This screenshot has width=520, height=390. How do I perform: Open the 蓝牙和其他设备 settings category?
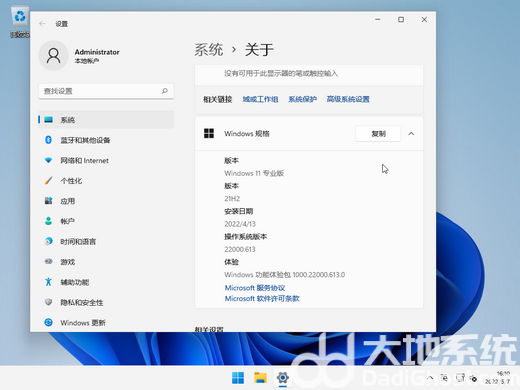[x=106, y=140]
